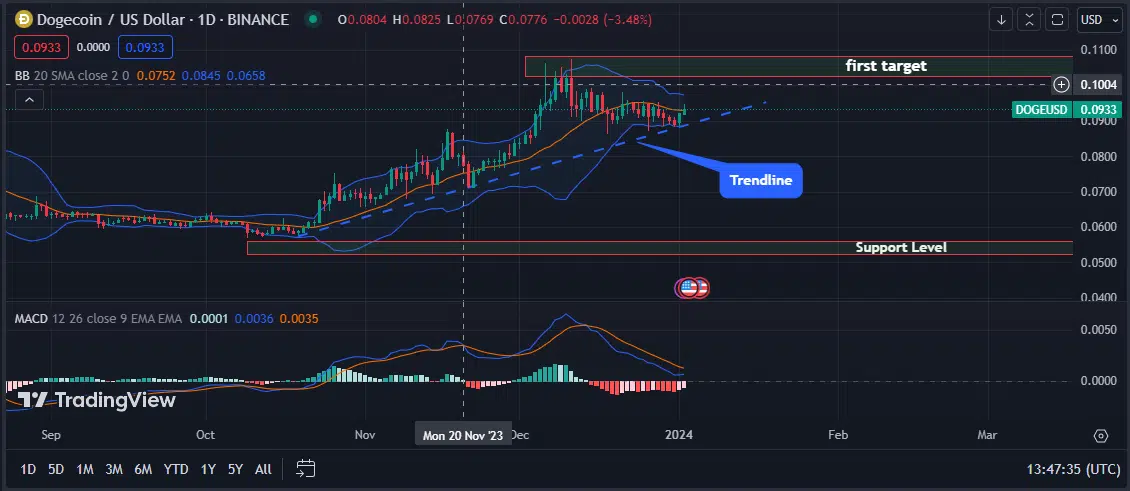Click the US flag event marker
This screenshot has width=1130, height=491.
(x=689, y=288)
